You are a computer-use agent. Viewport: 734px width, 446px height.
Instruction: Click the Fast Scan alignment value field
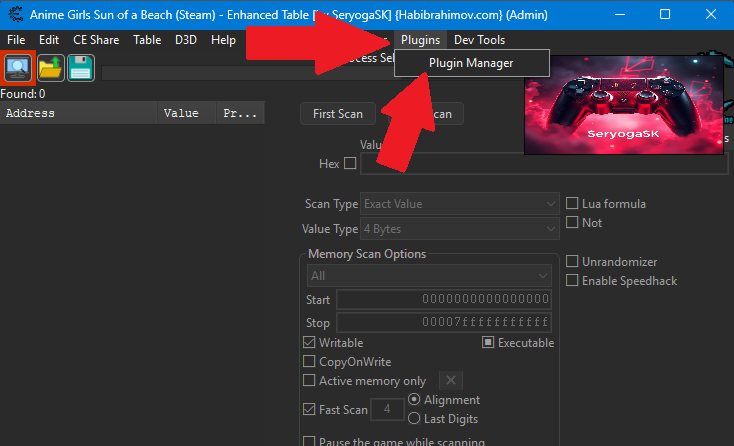click(x=387, y=409)
